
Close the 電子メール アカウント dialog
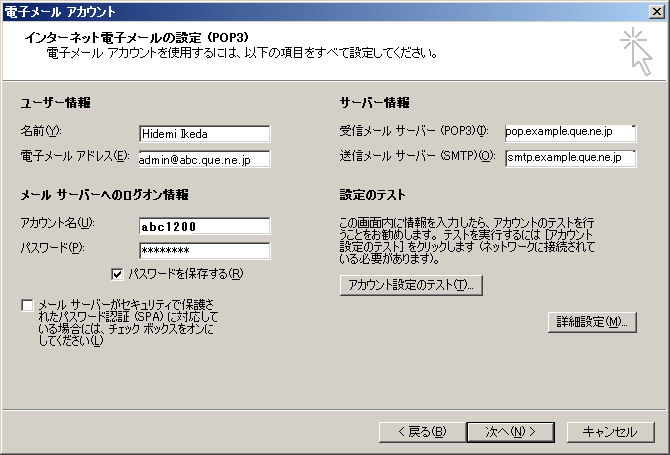click(x=657, y=12)
